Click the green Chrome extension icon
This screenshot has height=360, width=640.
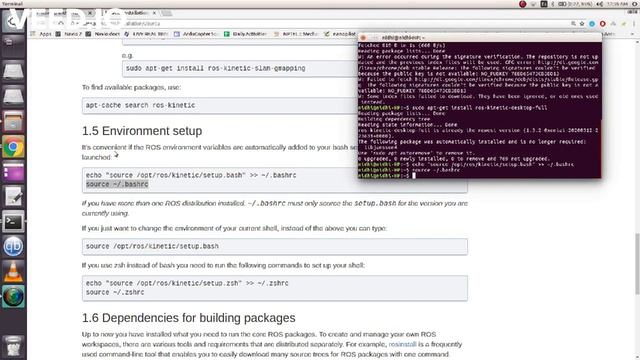(x=623, y=24)
